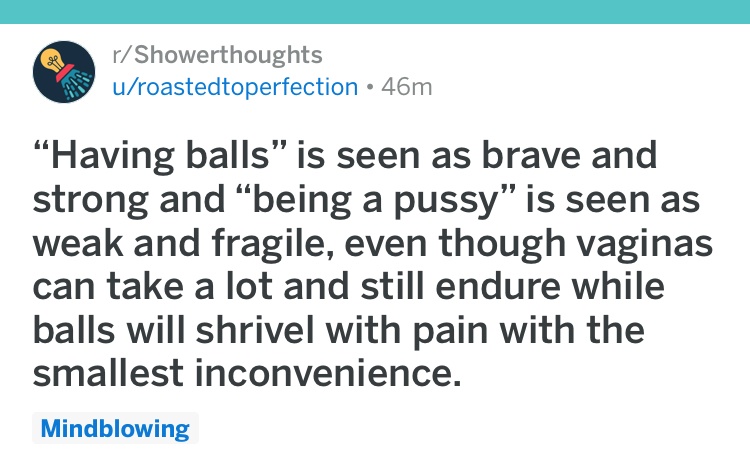750x475 pixels.
Task: Click the post line starting "weak and fragile"
Action: (373, 244)
